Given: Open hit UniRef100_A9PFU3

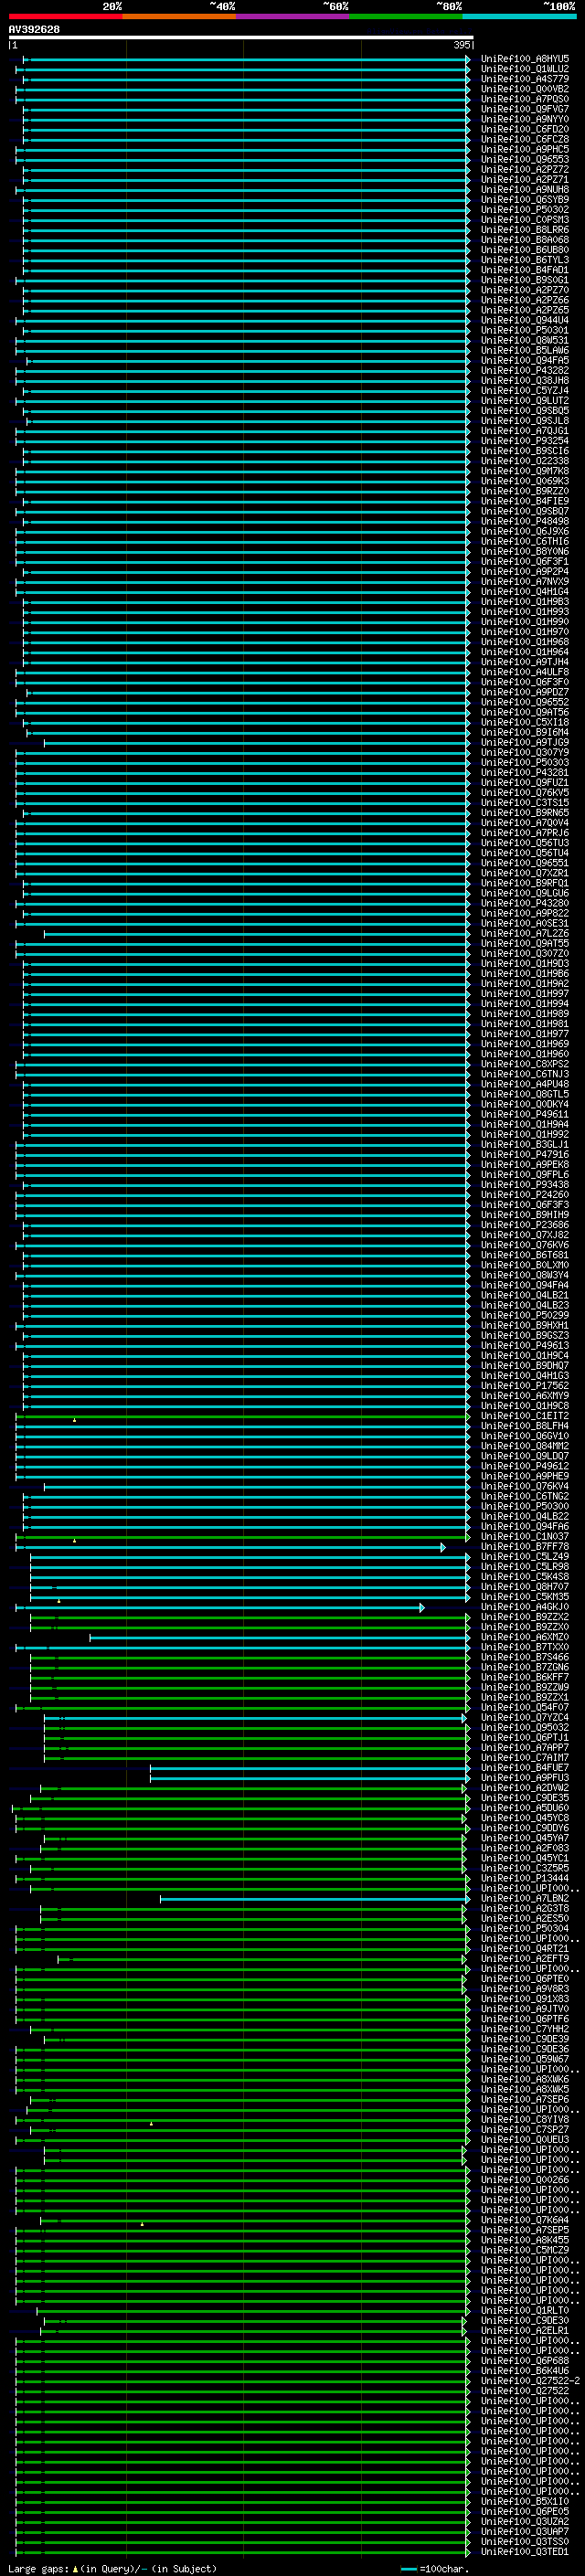Looking at the screenshot, I should 525,1778.
